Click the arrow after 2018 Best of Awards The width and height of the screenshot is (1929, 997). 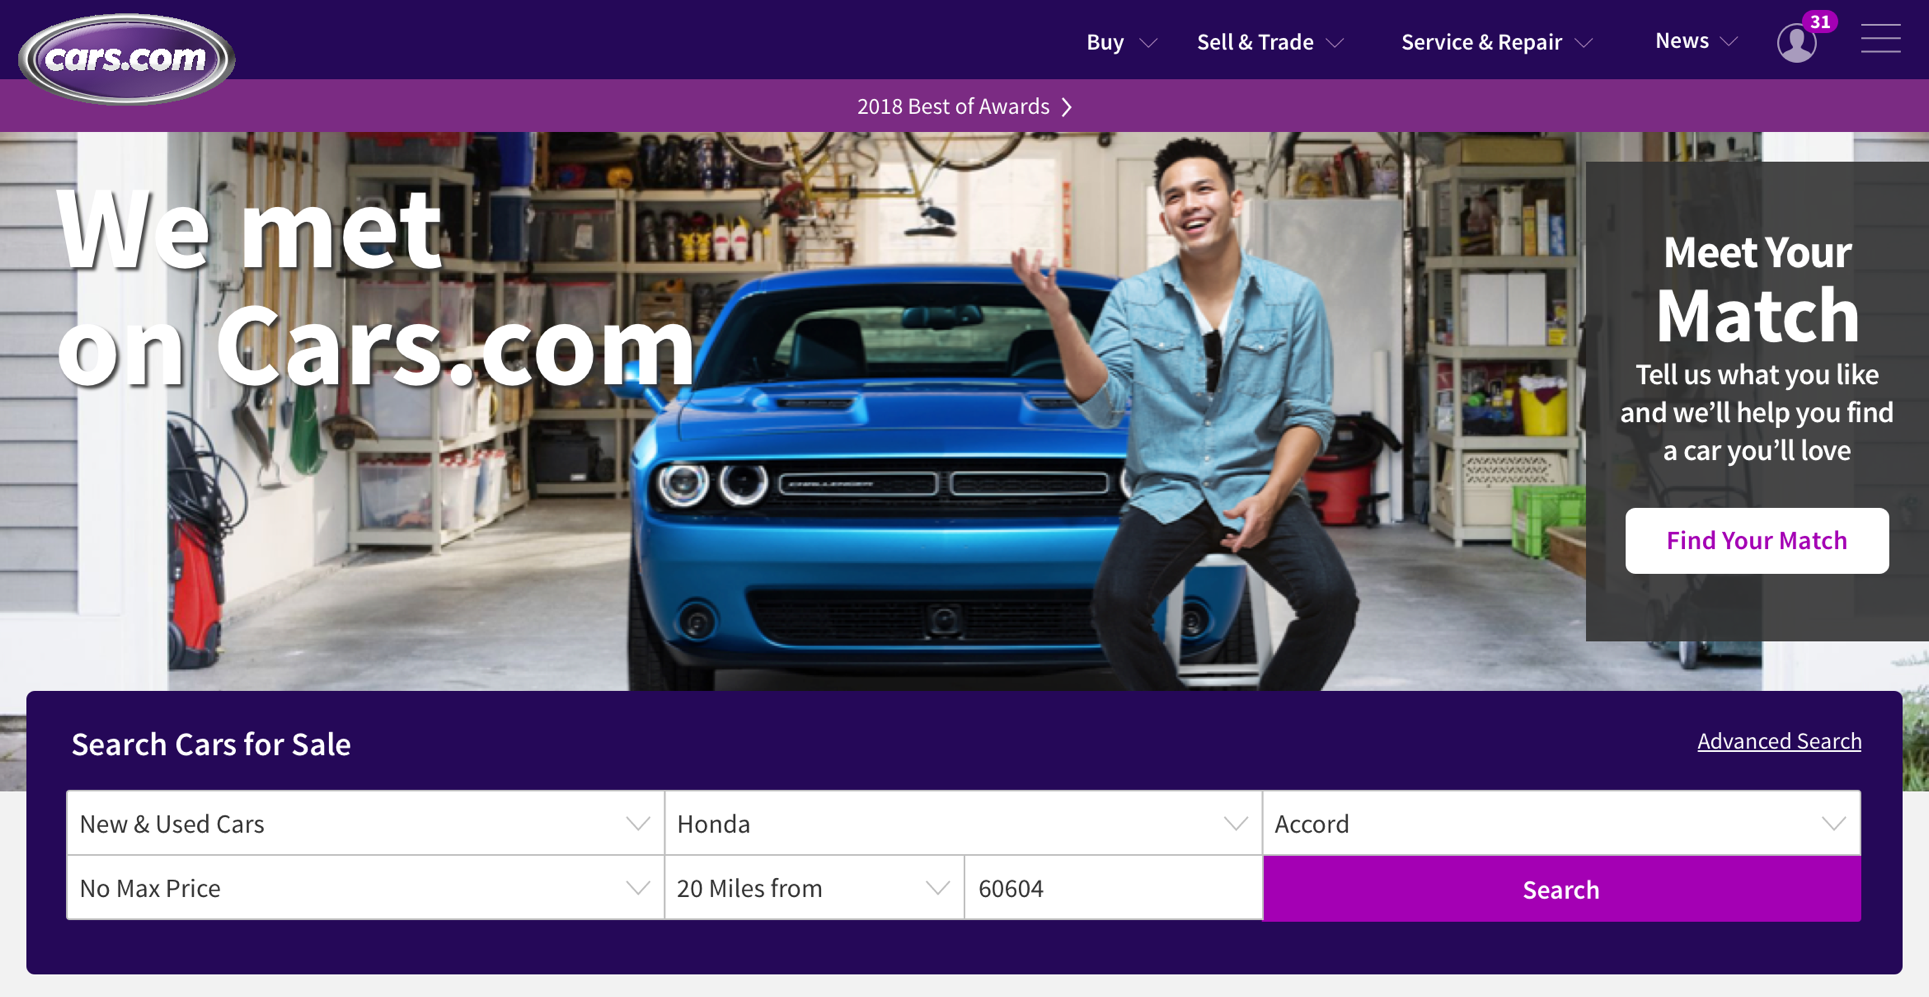[1067, 107]
